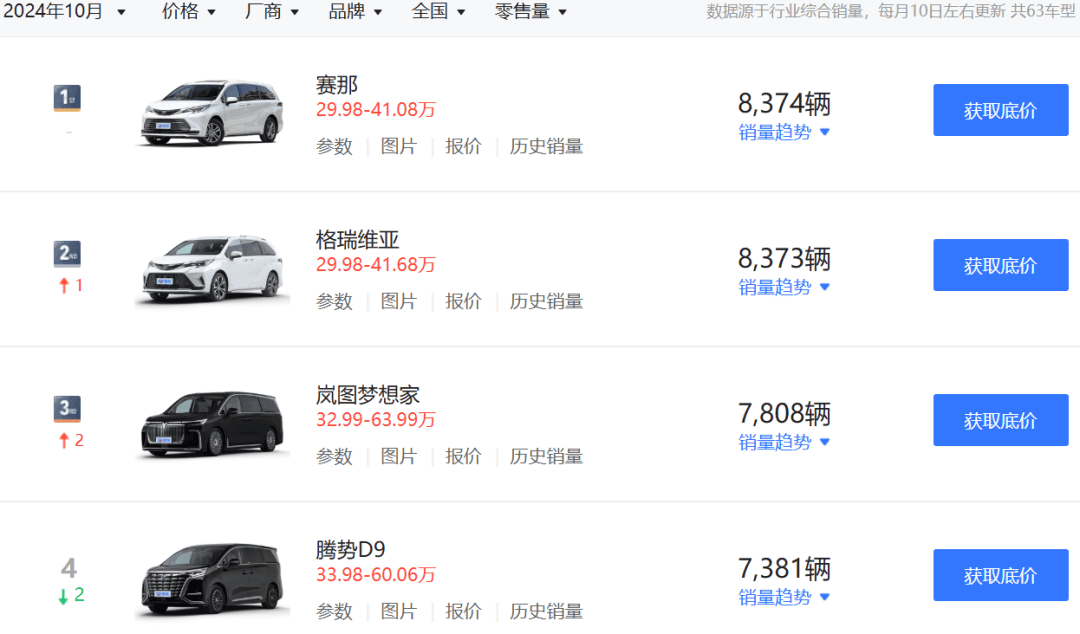Image resolution: width=1080 pixels, height=634 pixels.
Task: Click the first place rank badge
Action: pyautogui.click(x=67, y=98)
